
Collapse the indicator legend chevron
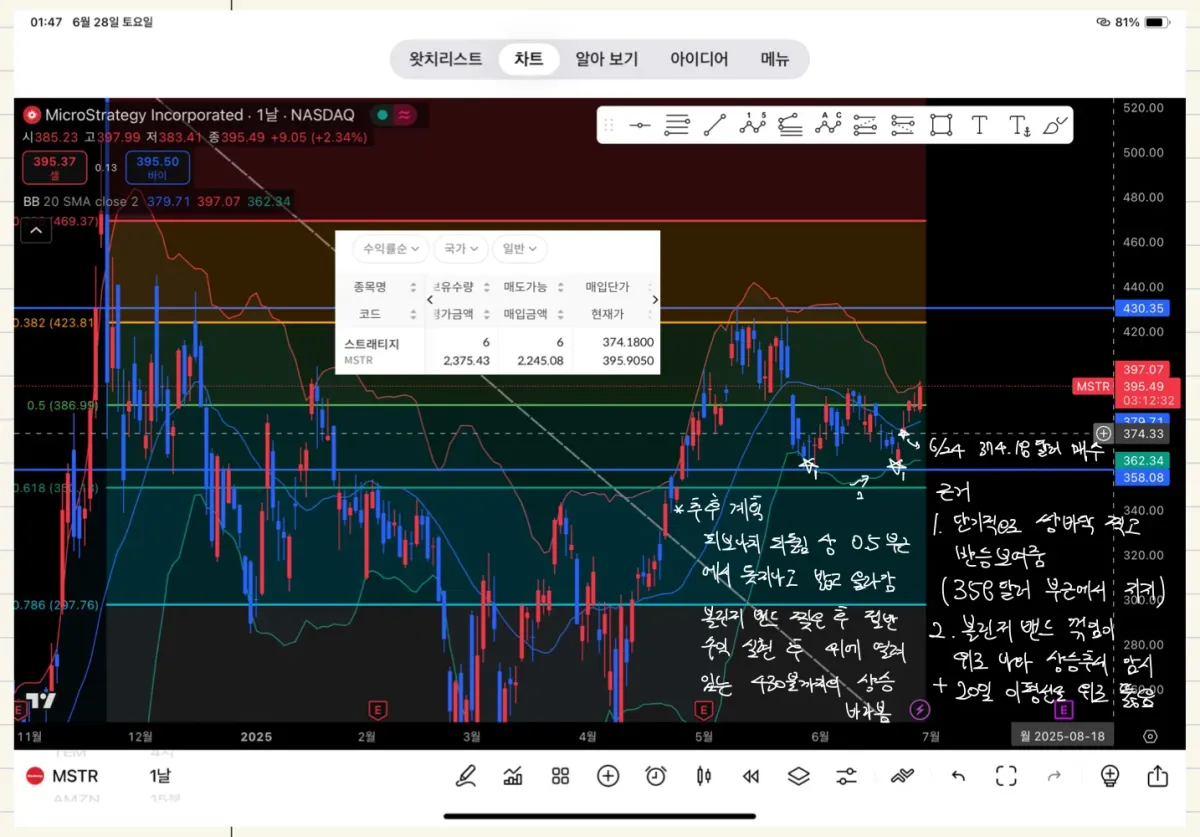click(35, 232)
